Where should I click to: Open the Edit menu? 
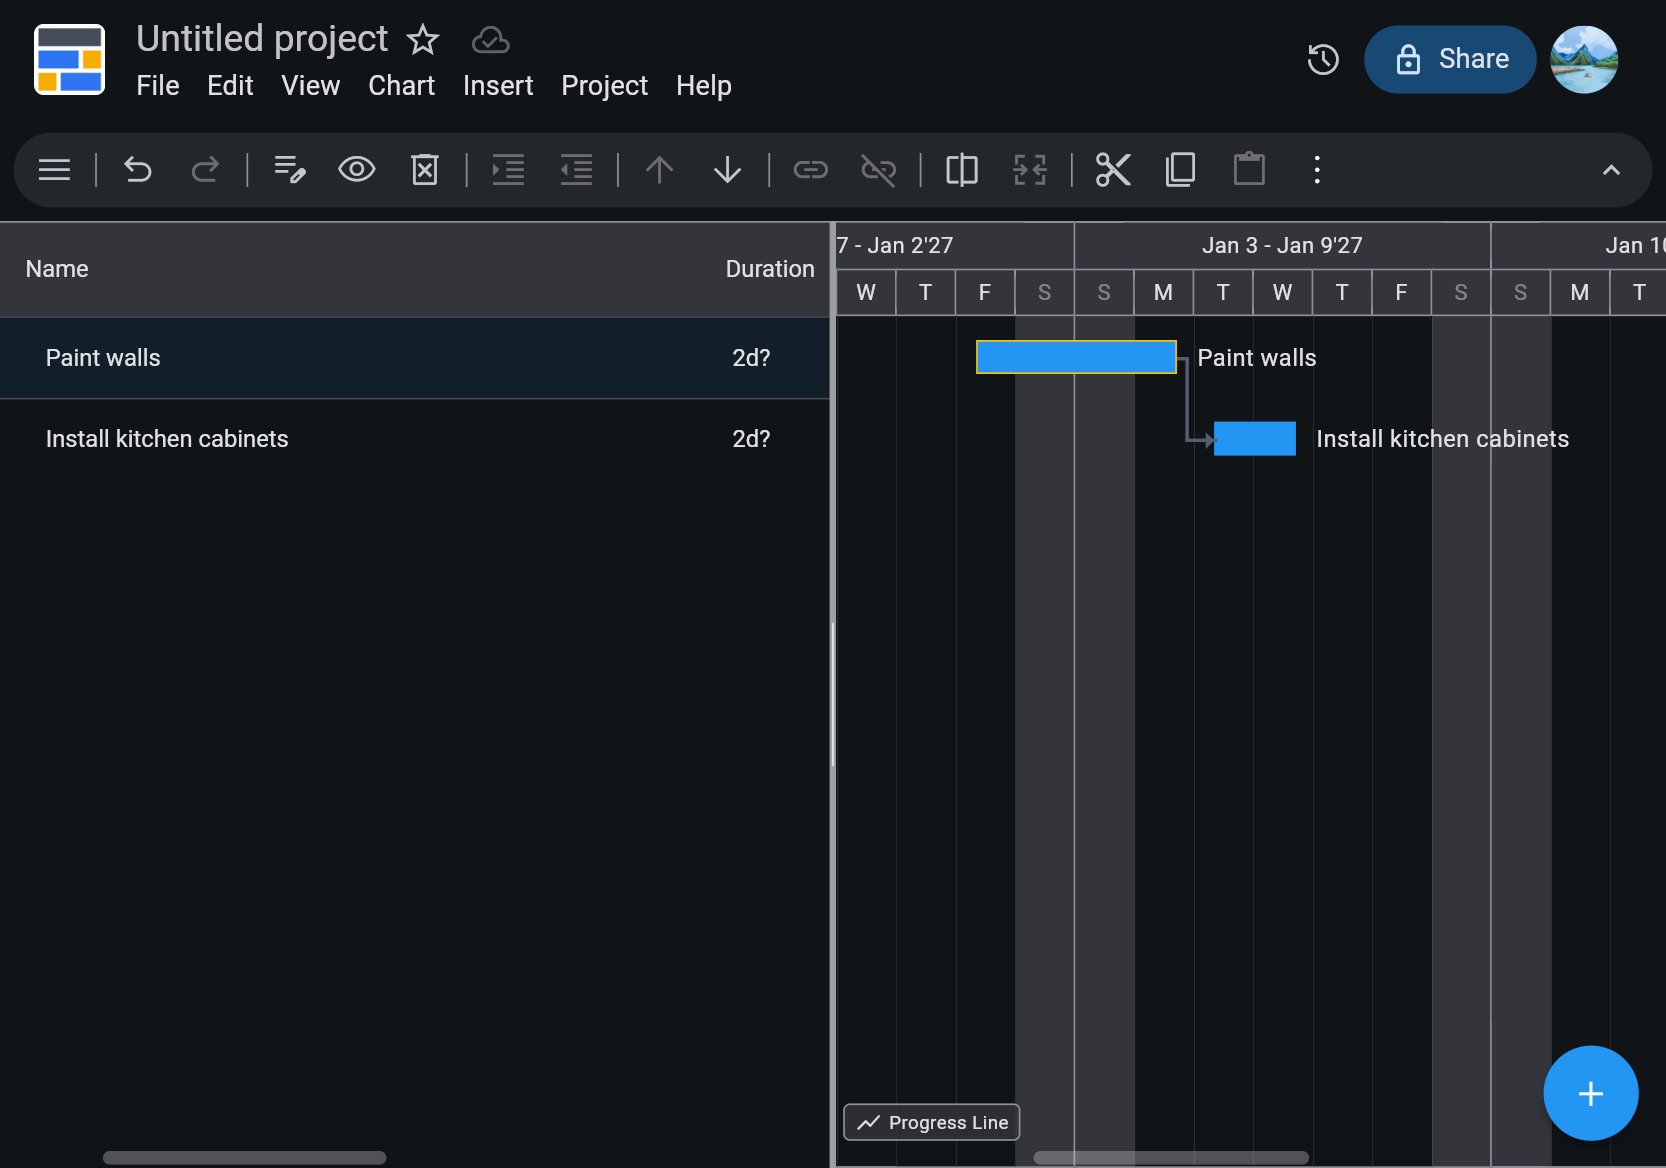(230, 86)
